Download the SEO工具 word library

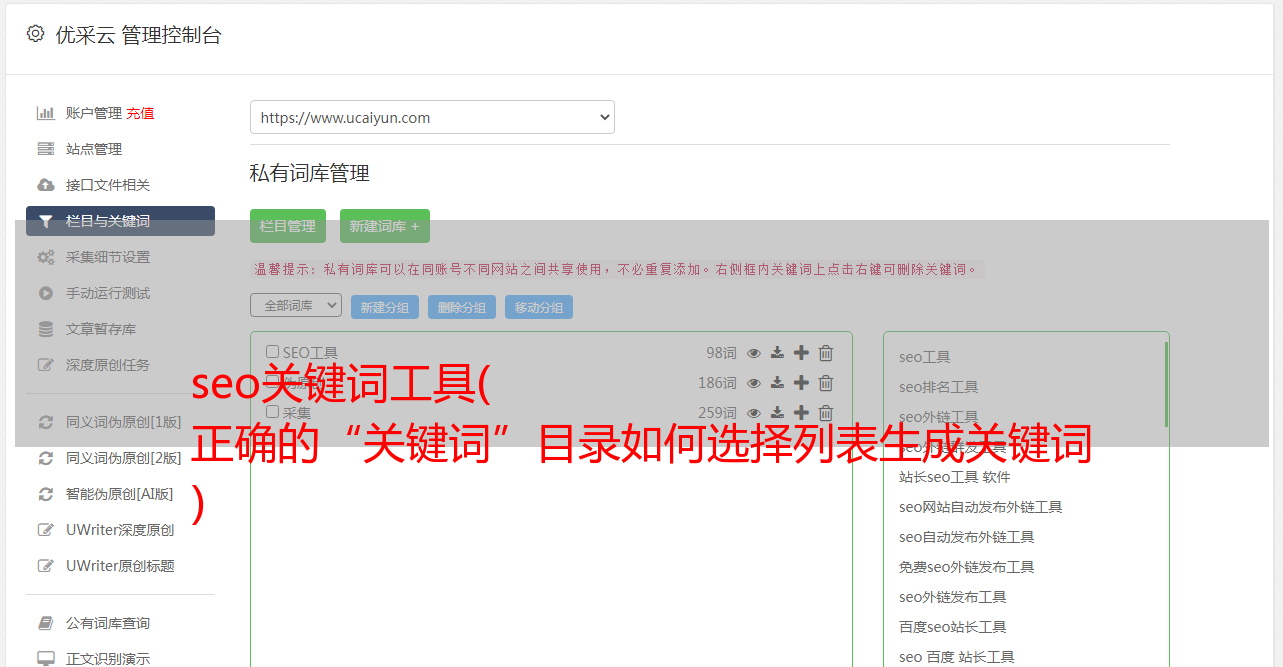click(x=777, y=353)
